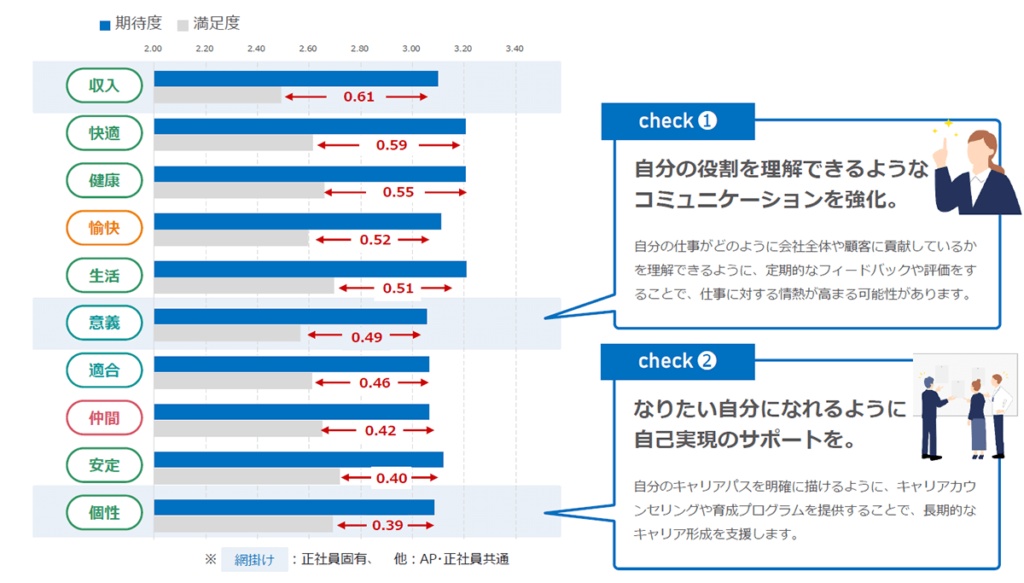Image resolution: width=1024 pixels, height=583 pixels.
Task: Select the 快適 category label
Action: click(104, 133)
